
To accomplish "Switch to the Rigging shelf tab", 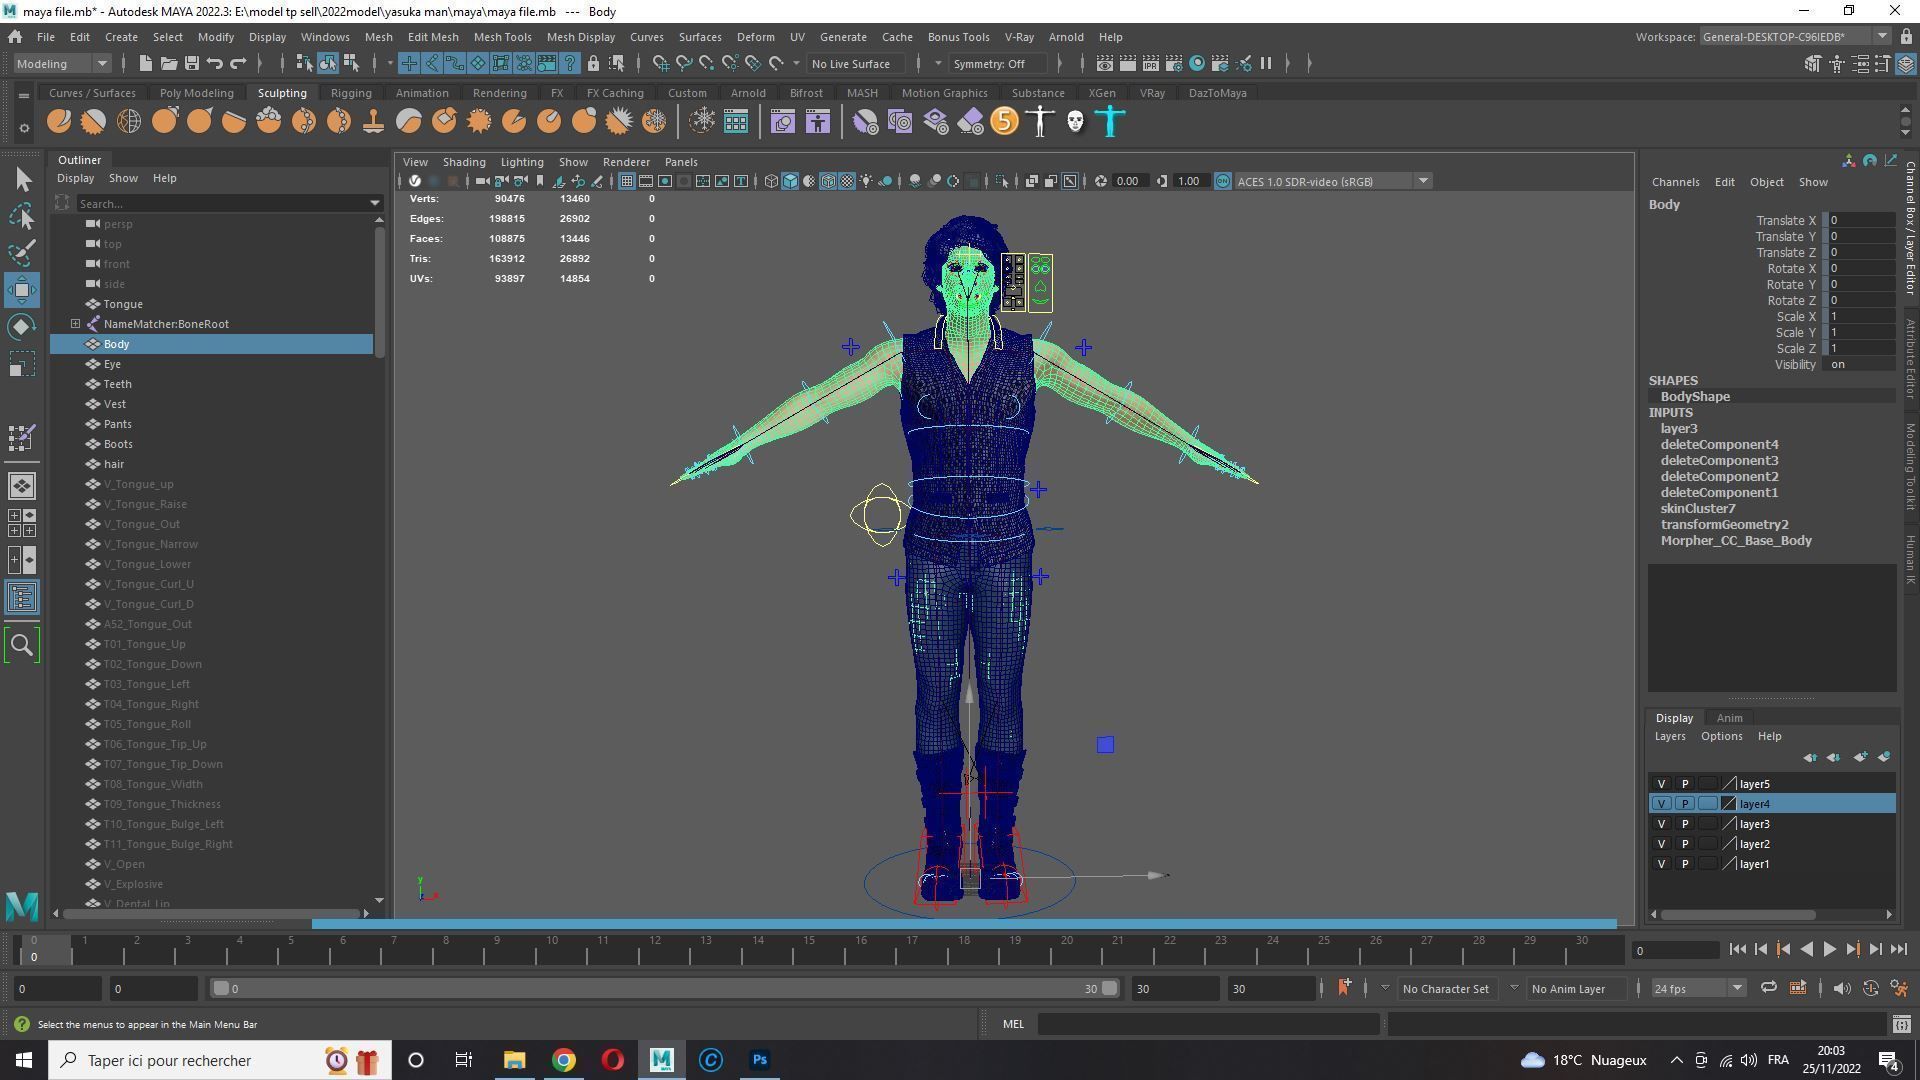I will tap(351, 93).
